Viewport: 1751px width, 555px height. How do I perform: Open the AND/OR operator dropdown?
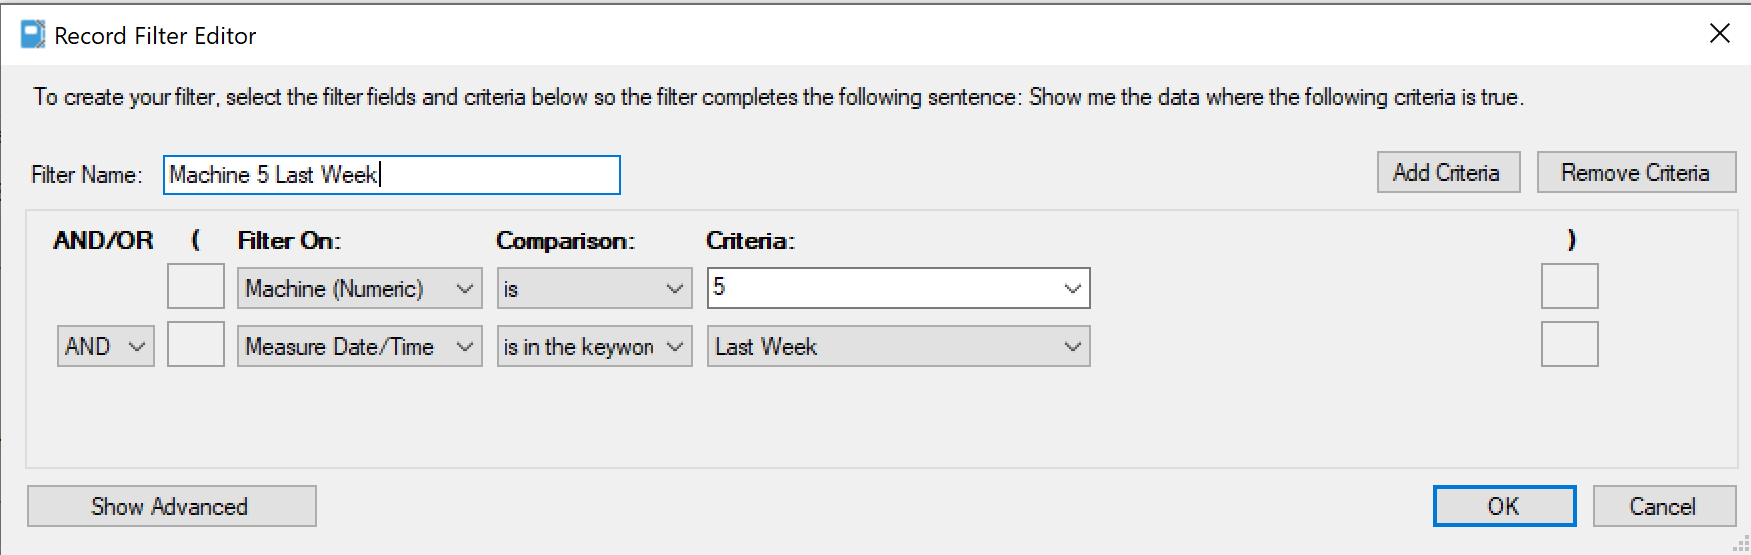pyautogui.click(x=106, y=347)
